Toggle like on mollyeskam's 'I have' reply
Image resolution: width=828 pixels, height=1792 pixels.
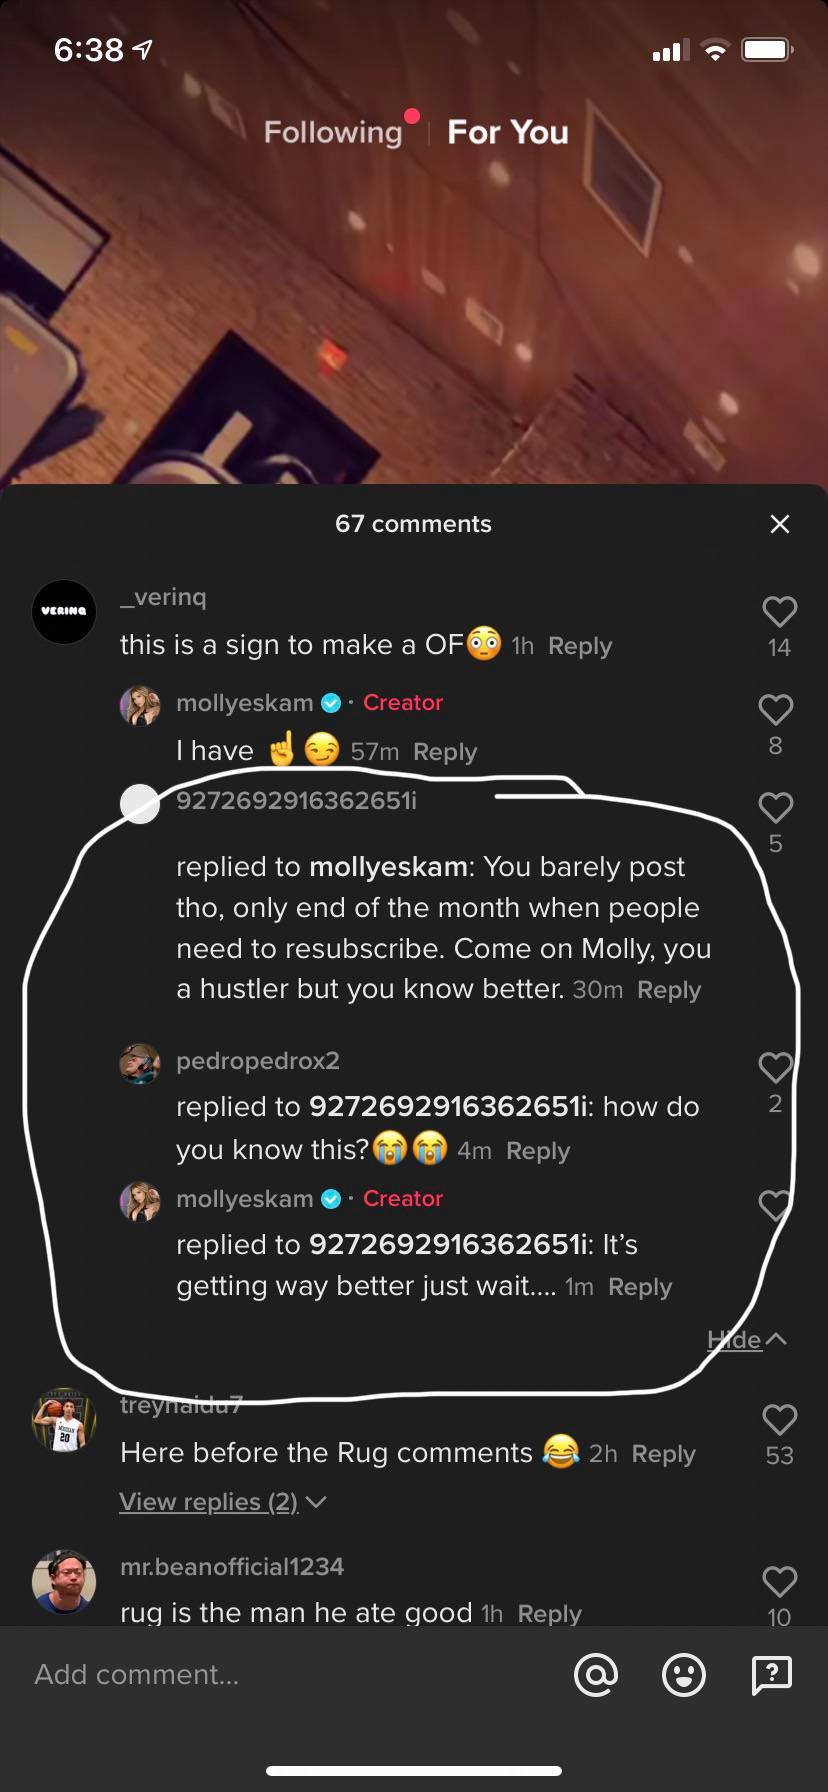point(776,709)
